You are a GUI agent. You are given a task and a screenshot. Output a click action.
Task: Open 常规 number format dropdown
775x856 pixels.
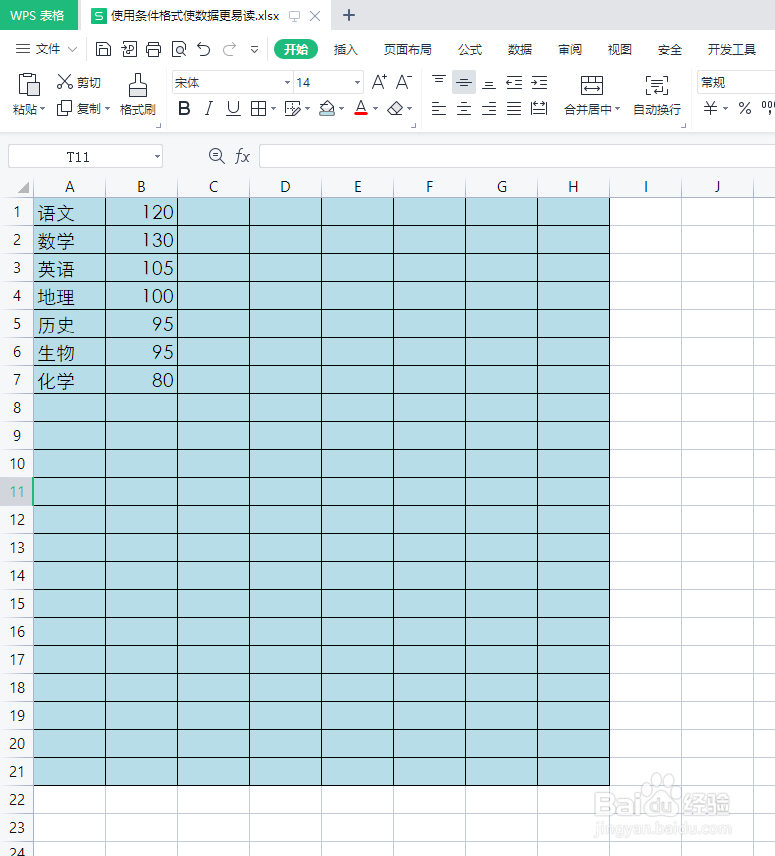736,82
